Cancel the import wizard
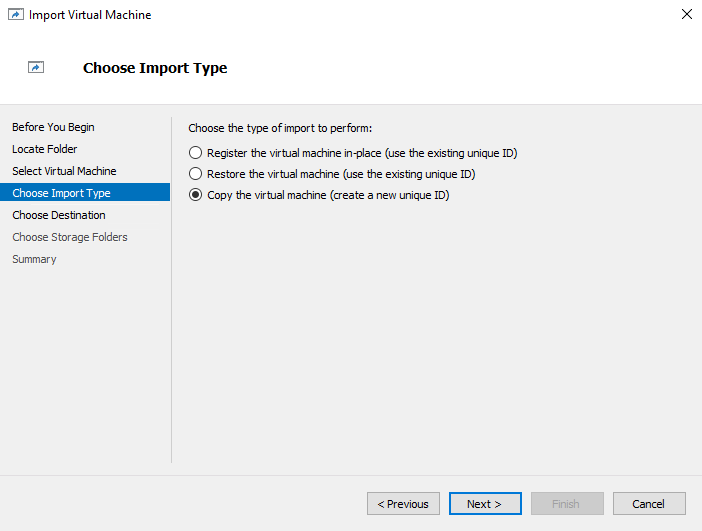Viewport: 702px width, 531px height. (649, 504)
